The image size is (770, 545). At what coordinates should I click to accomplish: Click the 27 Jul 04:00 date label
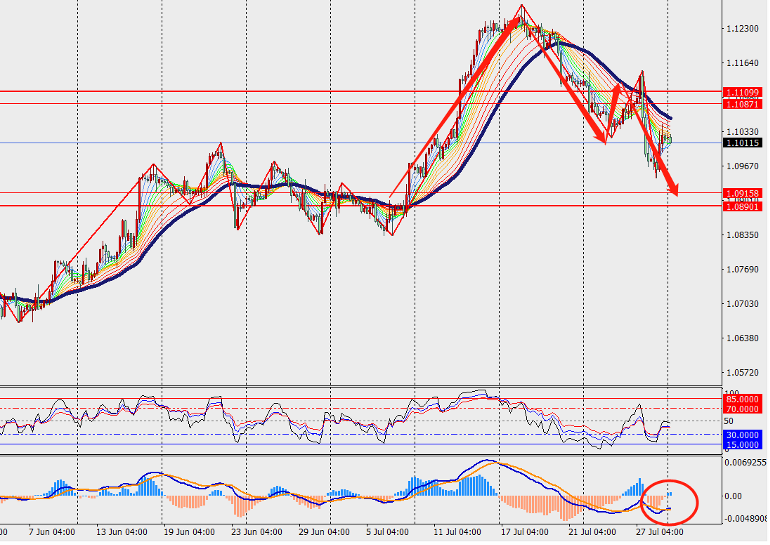660,532
